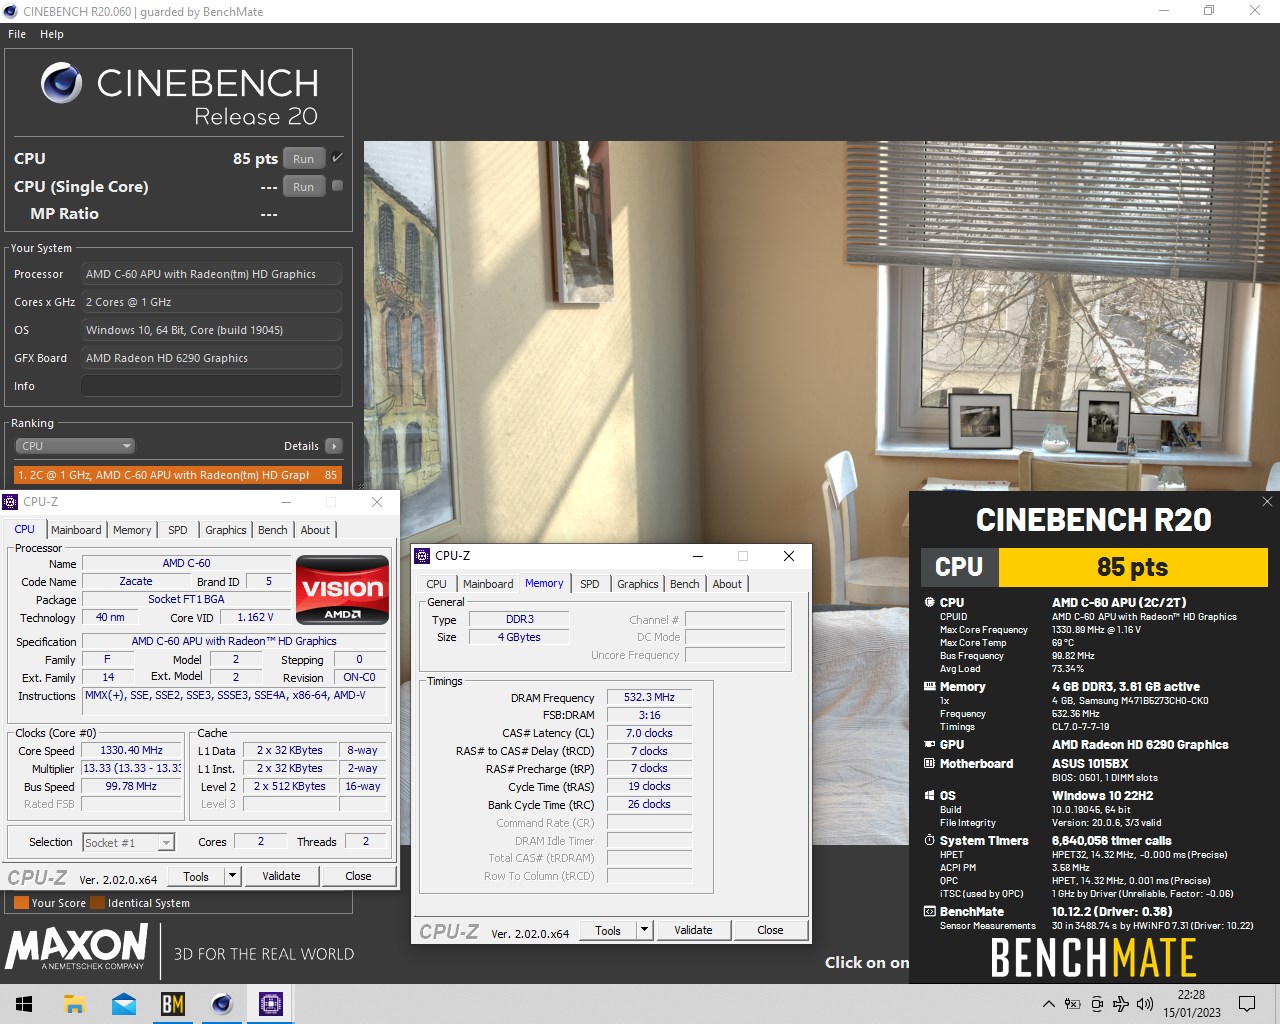The width and height of the screenshot is (1280, 1024).
Task: Click Validate in CPU-Z Memory window
Action: pos(693,930)
